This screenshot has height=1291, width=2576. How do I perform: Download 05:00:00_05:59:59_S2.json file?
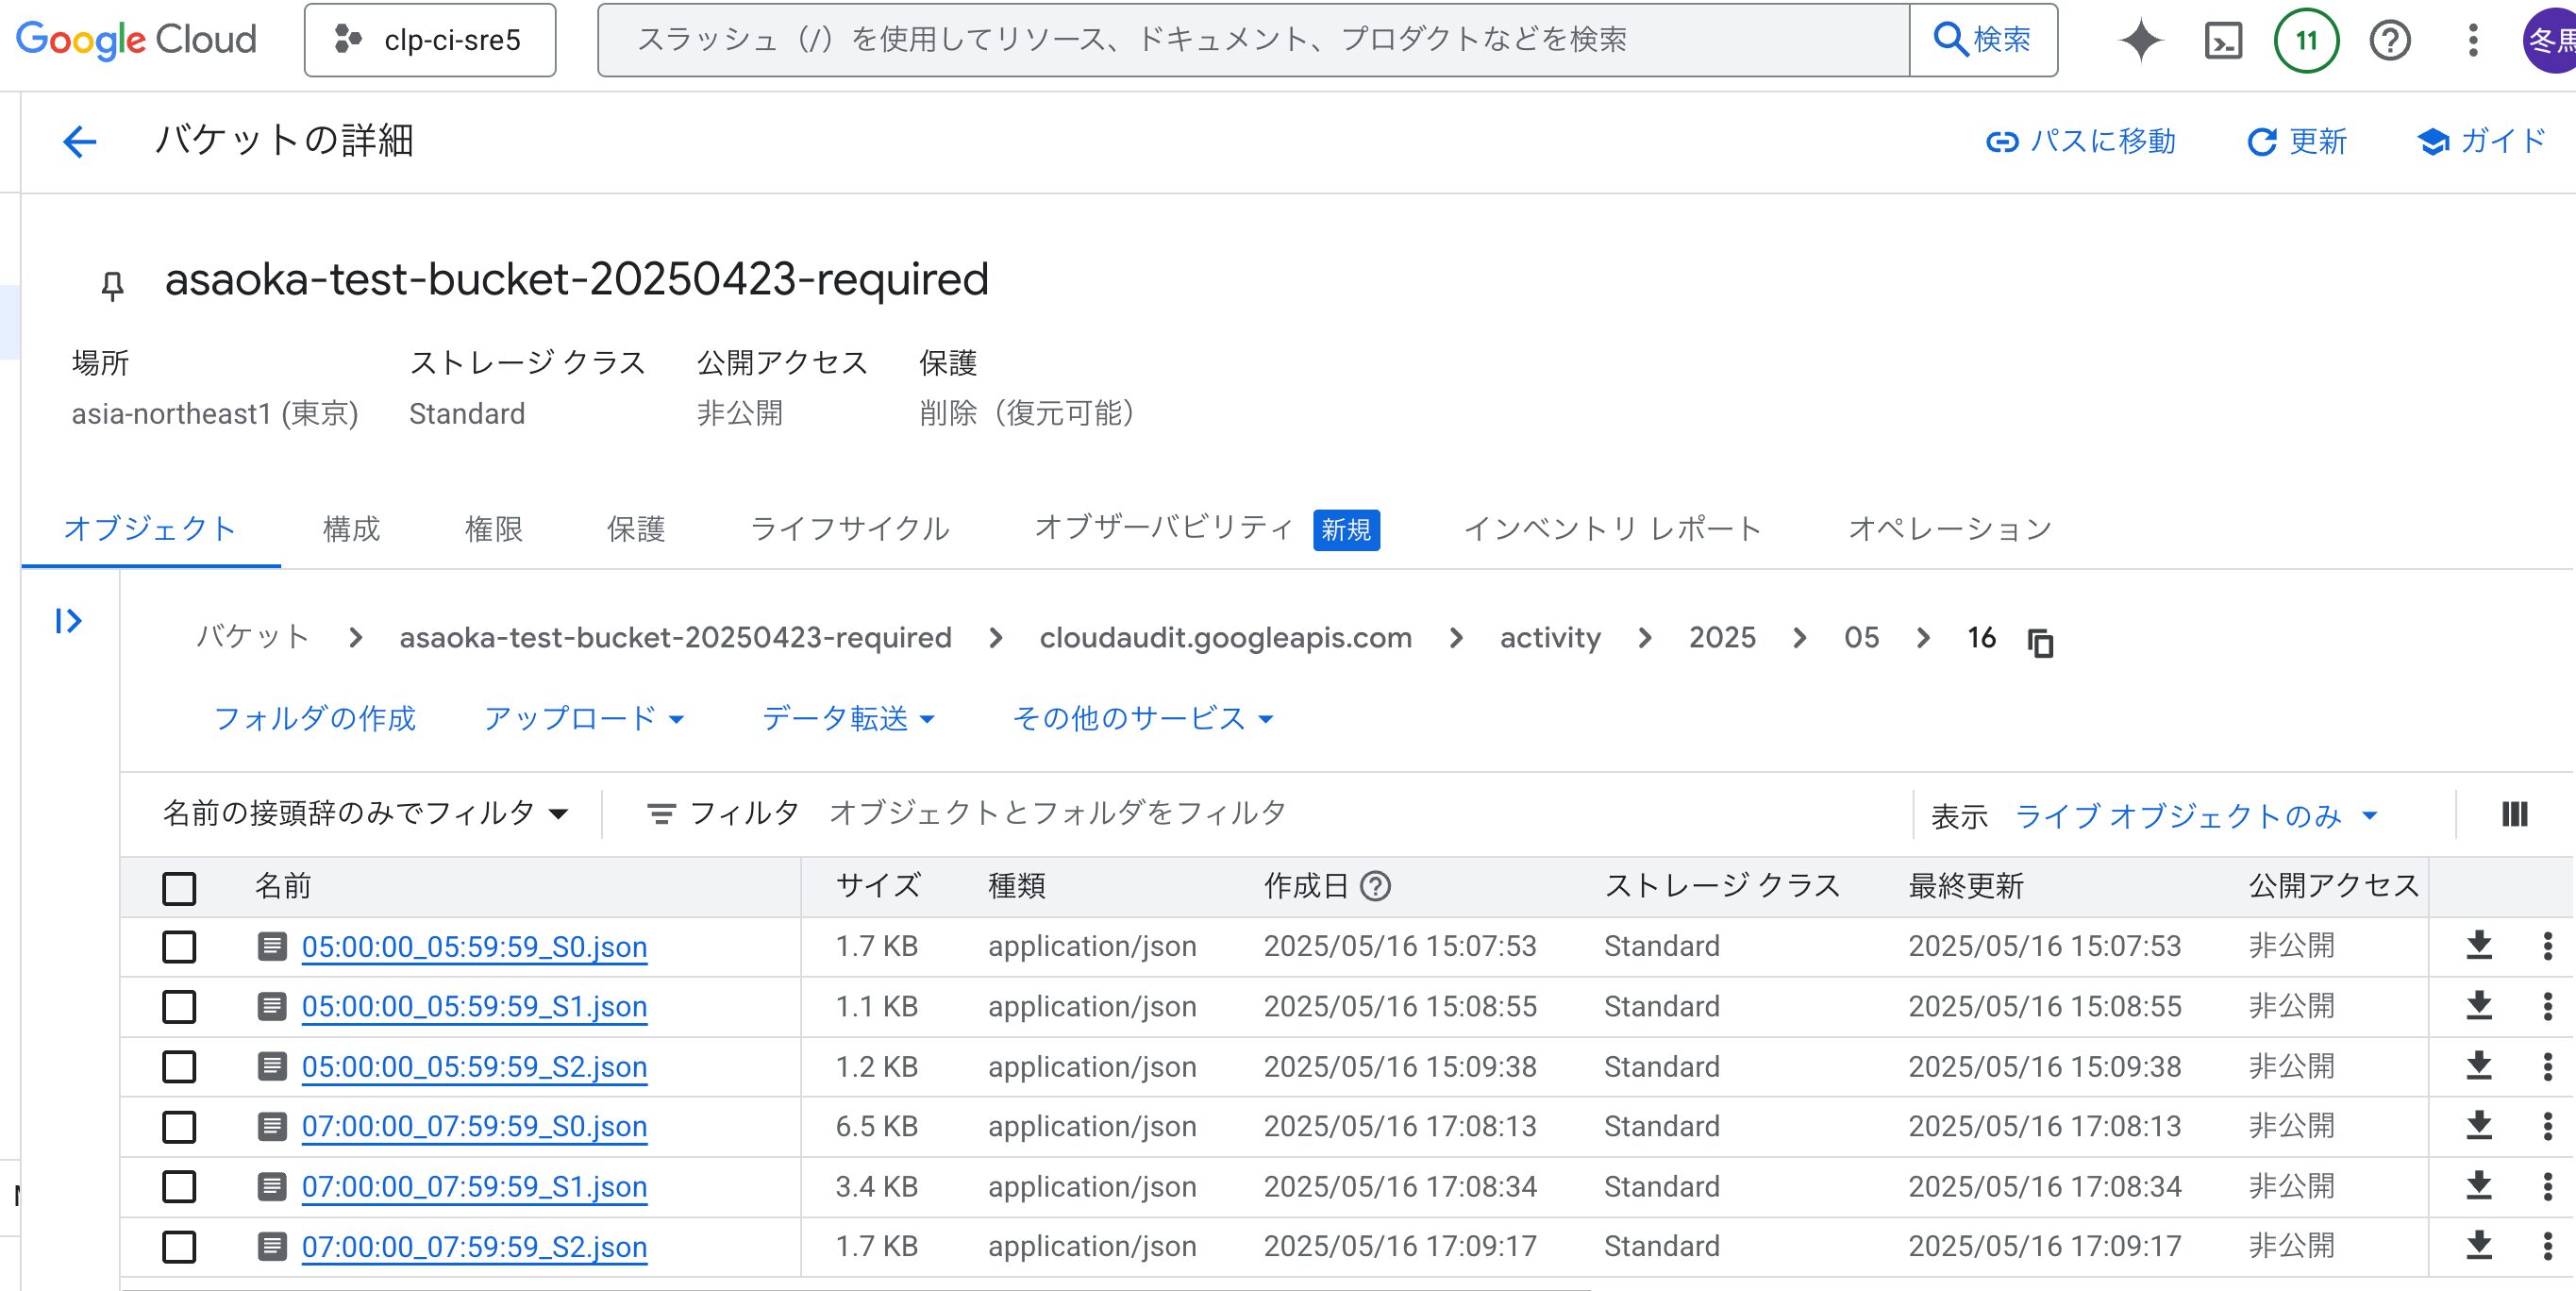pos(2478,1066)
